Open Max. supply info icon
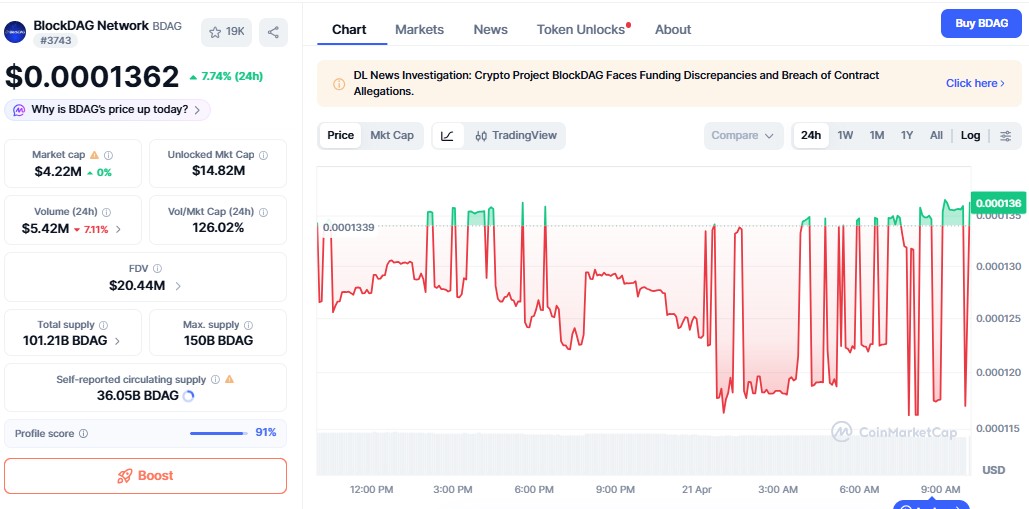1029x509 pixels. click(x=248, y=325)
